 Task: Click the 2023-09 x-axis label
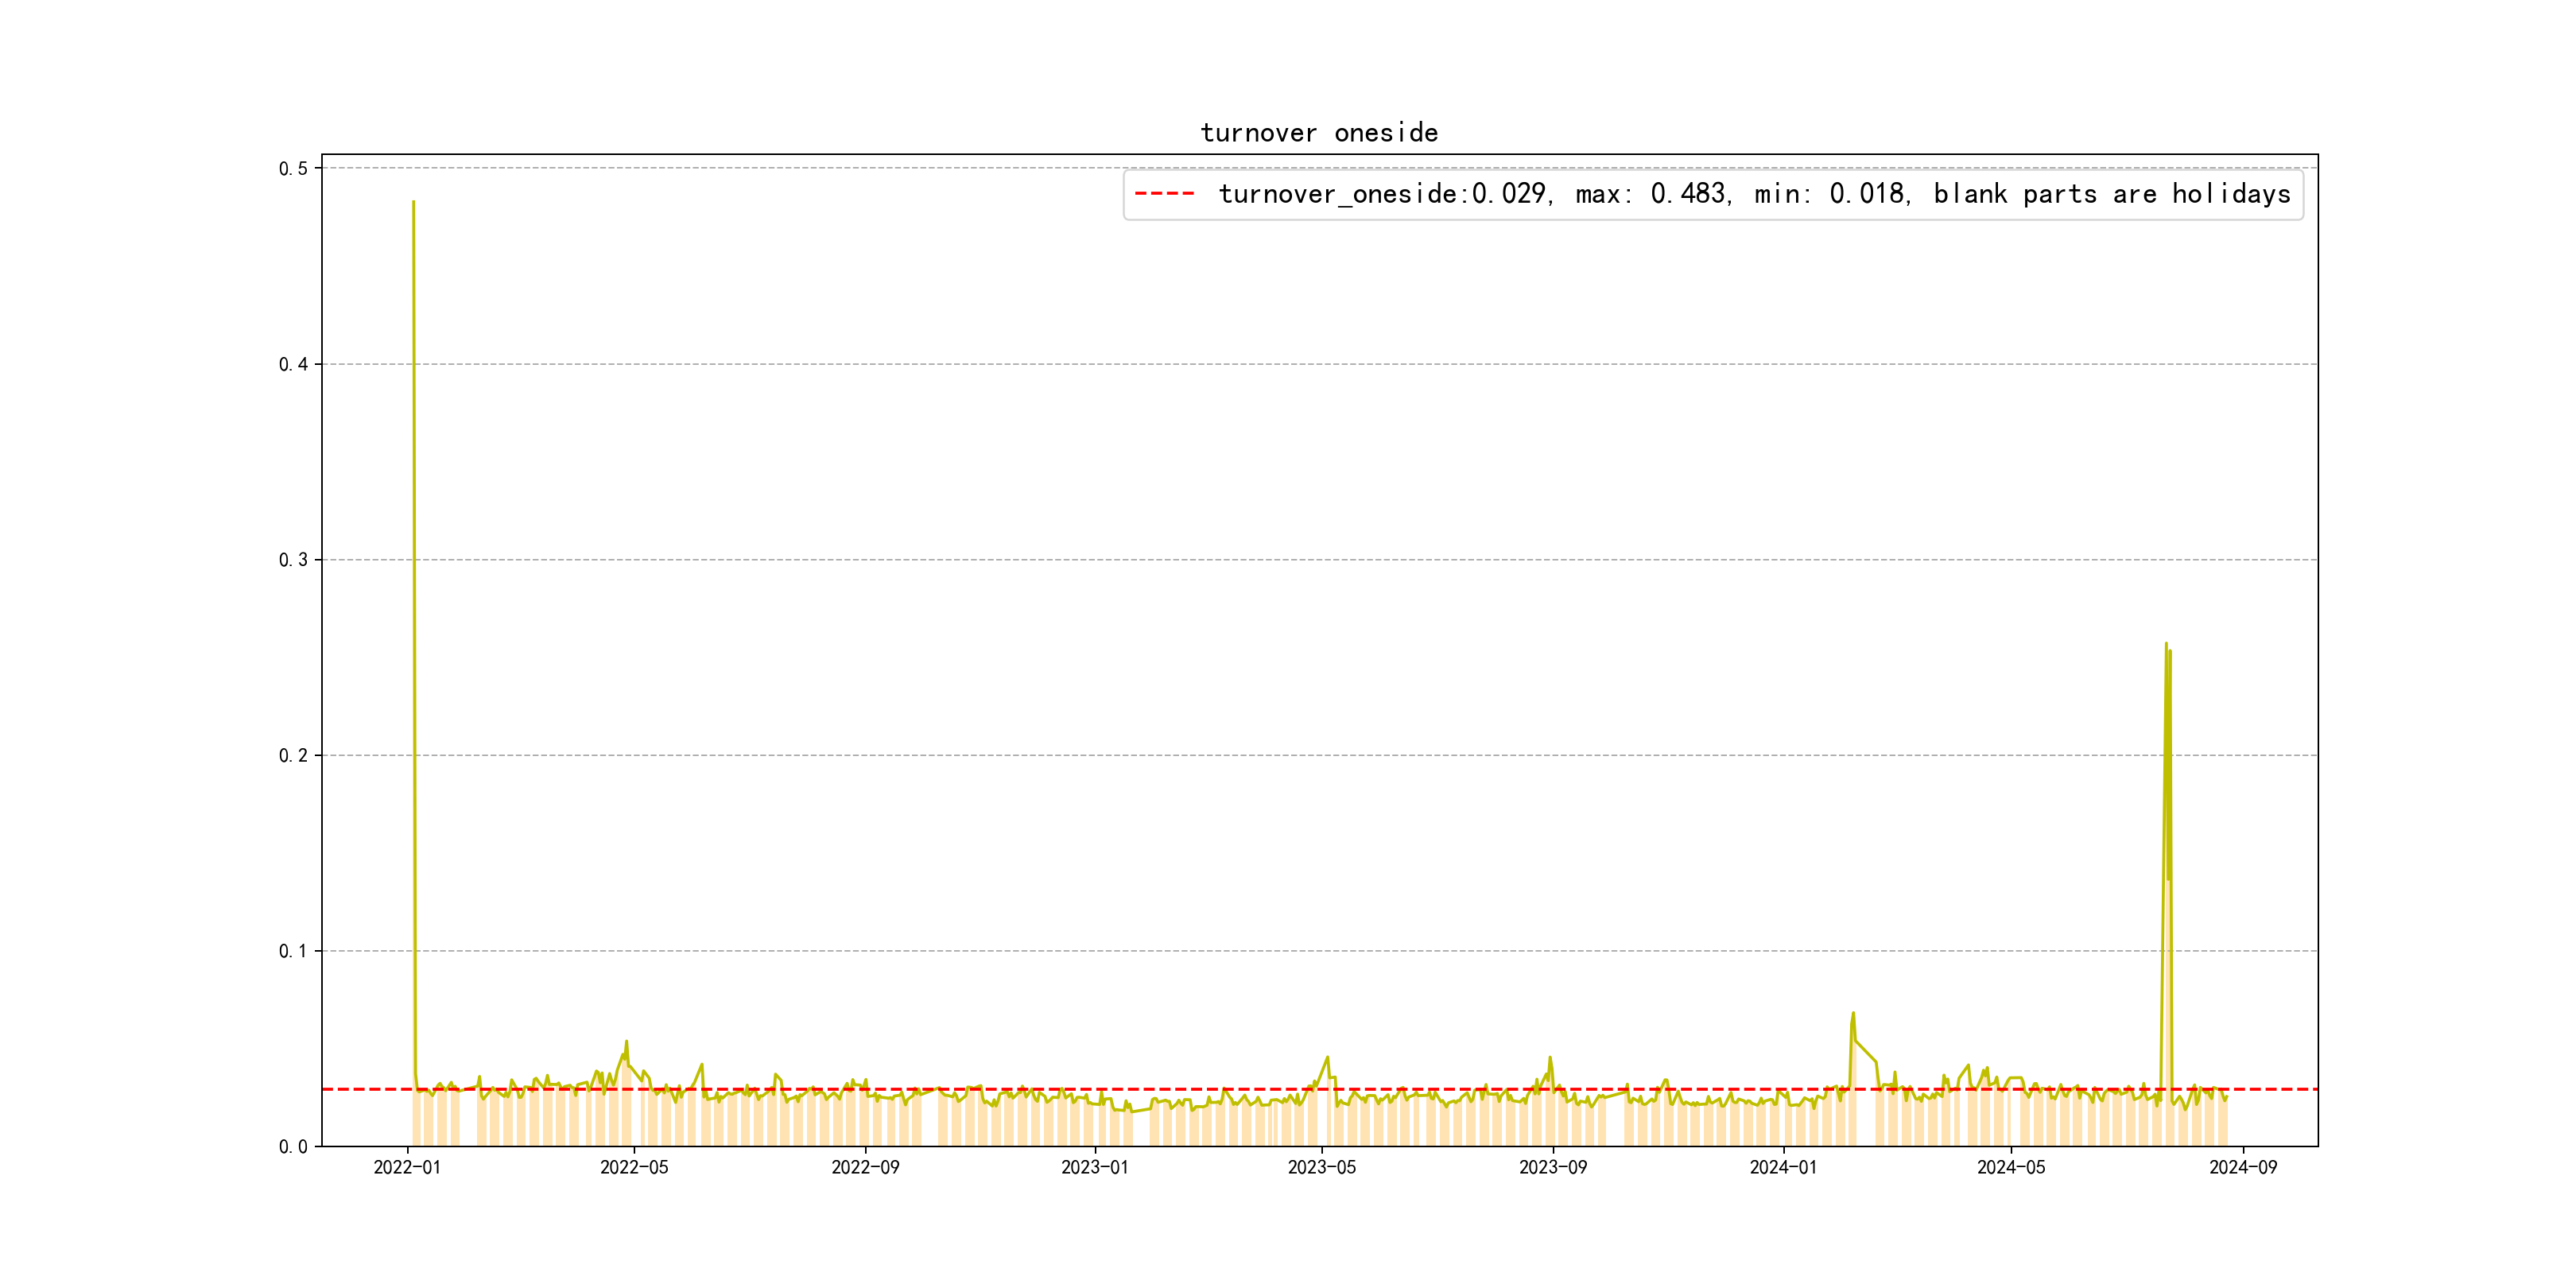(x=1553, y=1168)
